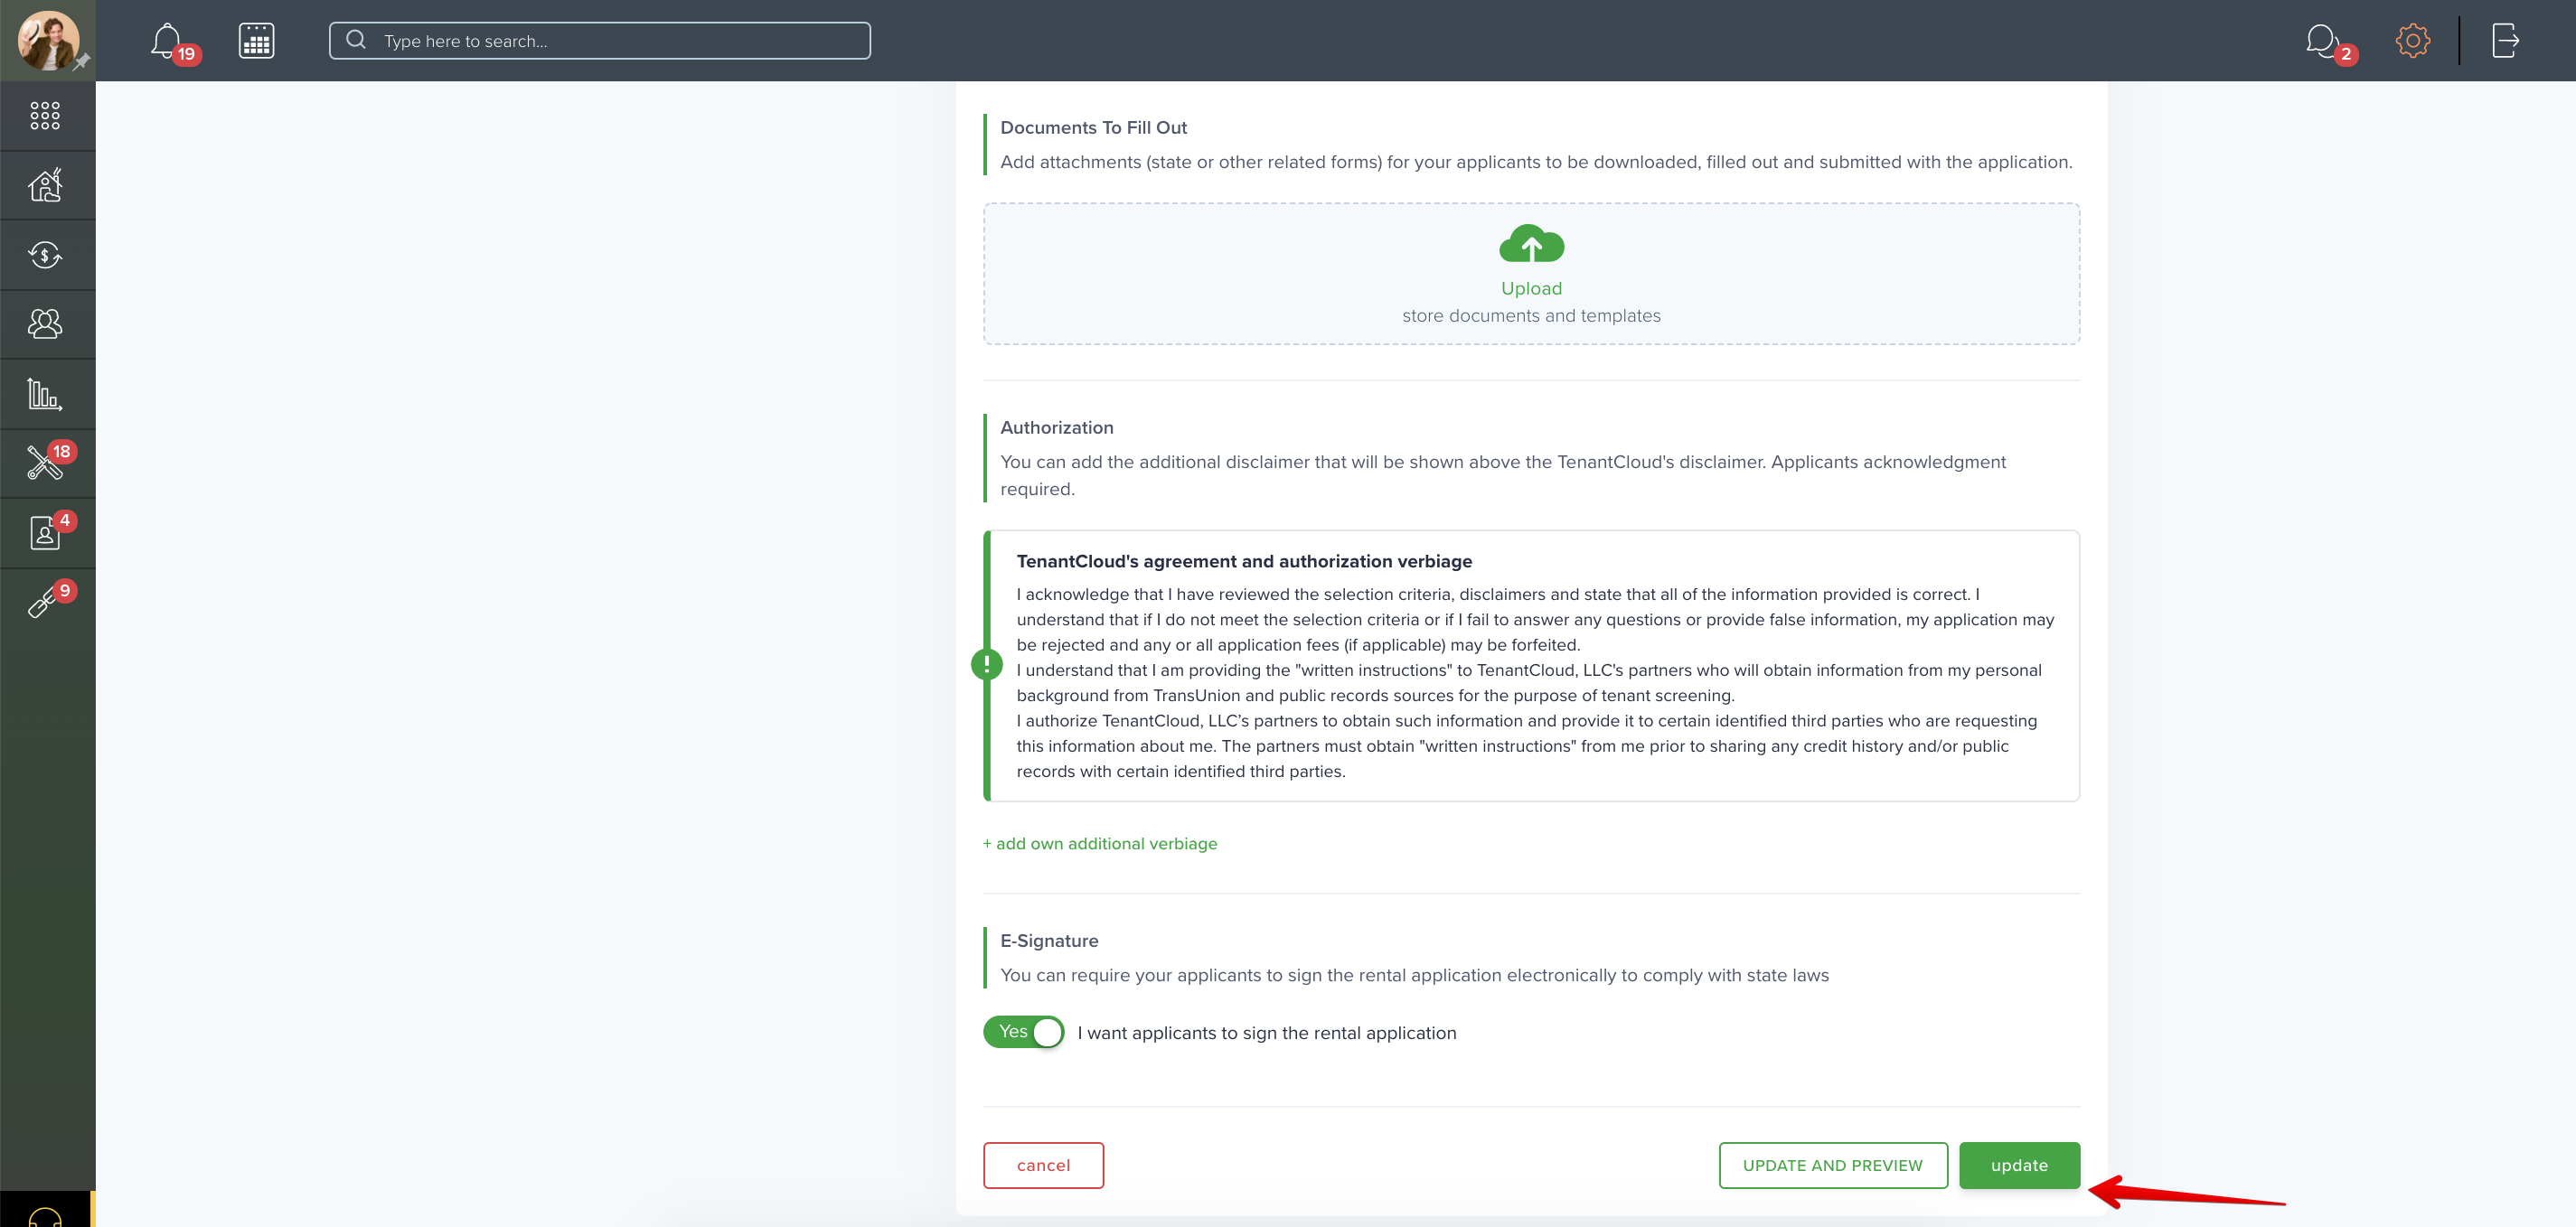Open settings gear icon

pos(2412,41)
